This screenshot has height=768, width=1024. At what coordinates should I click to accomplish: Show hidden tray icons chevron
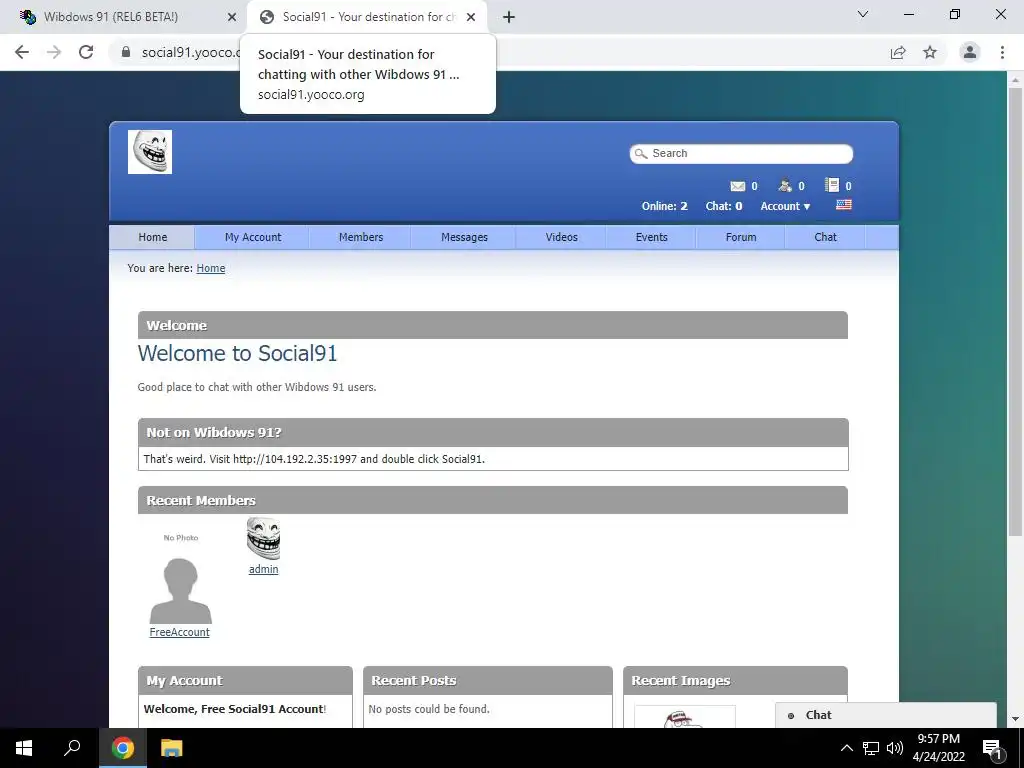coord(846,748)
